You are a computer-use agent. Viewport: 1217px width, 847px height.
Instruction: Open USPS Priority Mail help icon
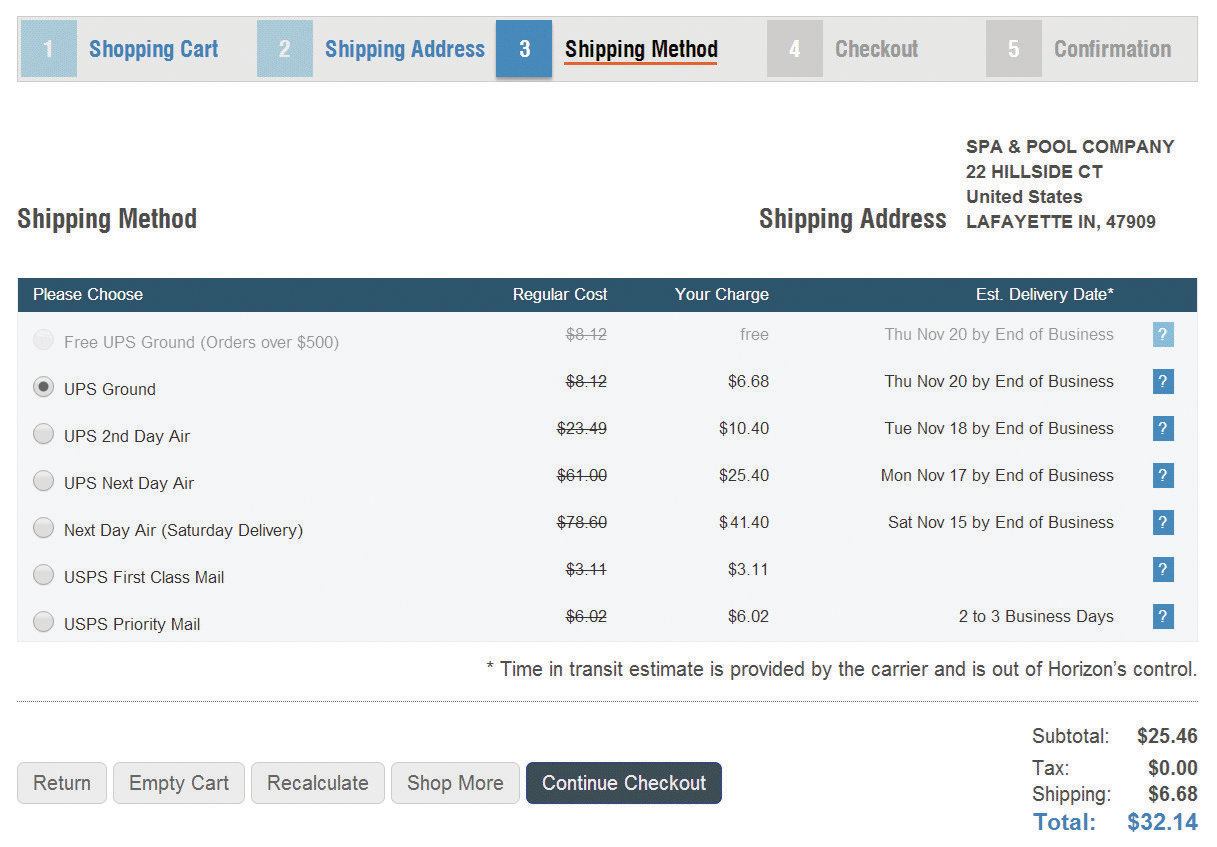click(1162, 617)
